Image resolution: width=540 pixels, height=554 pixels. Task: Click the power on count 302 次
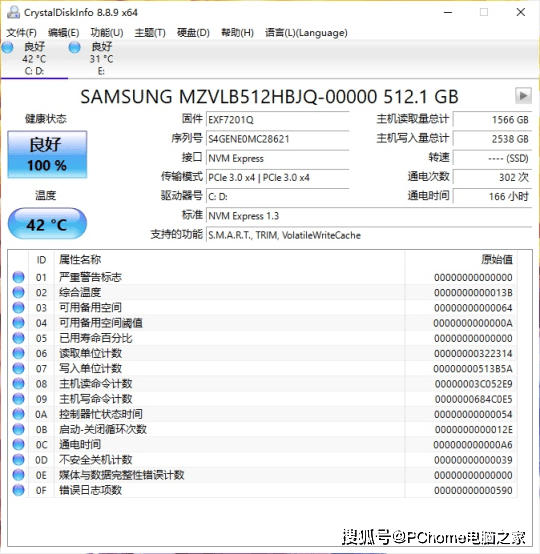tap(492, 177)
